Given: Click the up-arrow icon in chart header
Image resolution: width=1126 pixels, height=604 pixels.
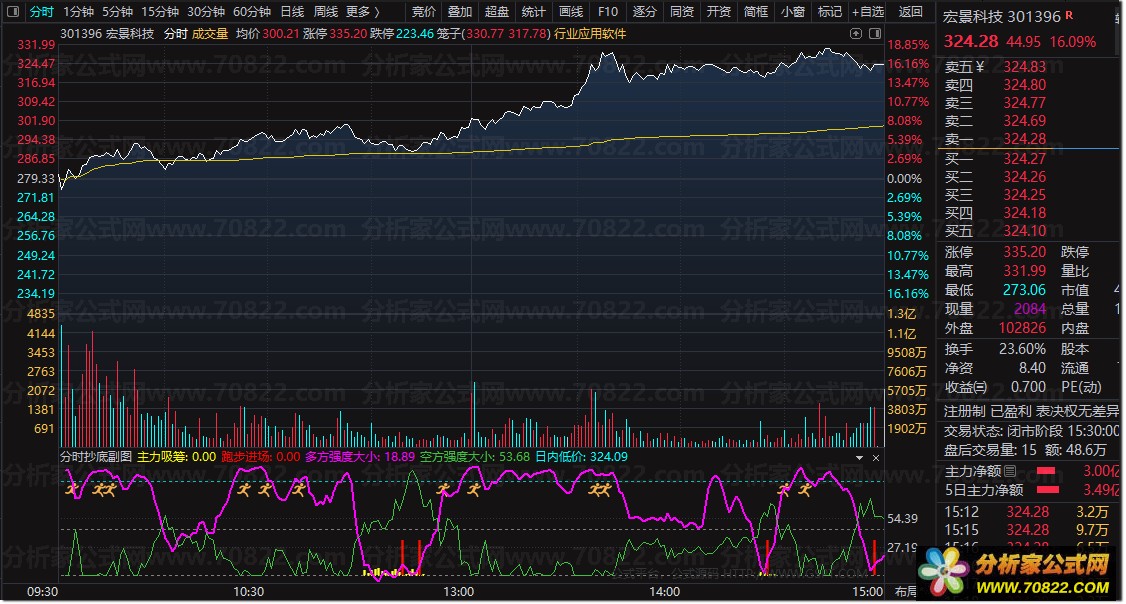Looking at the screenshot, I should 855,34.
